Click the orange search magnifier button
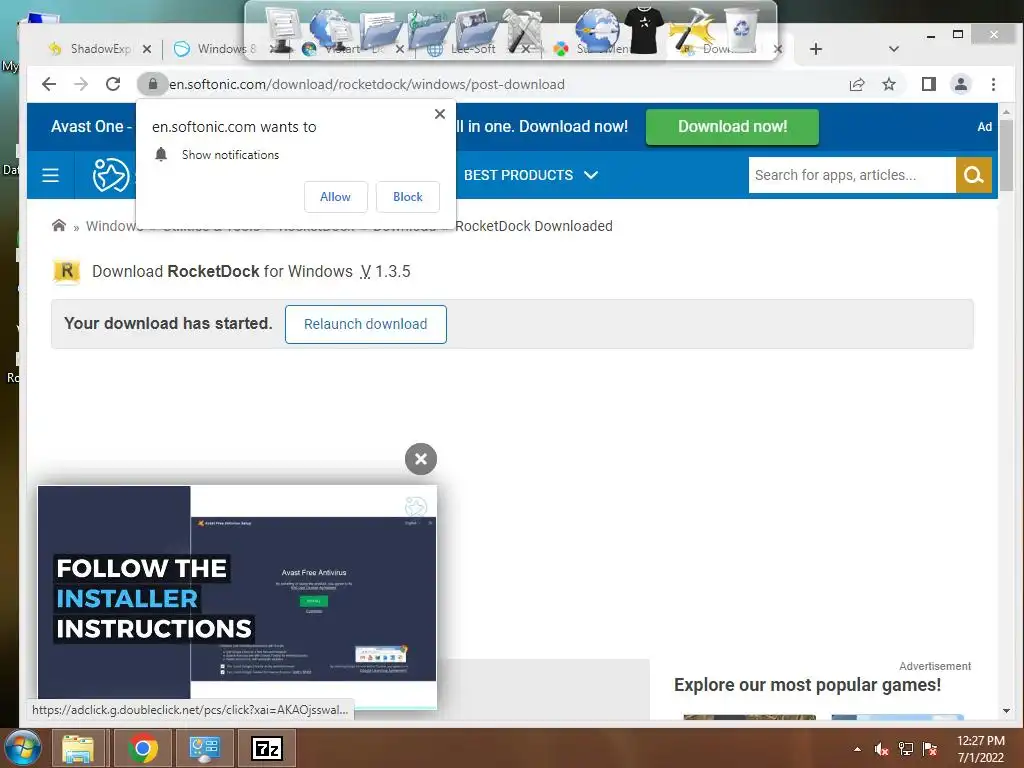Image resolution: width=1024 pixels, height=768 pixels. click(x=974, y=175)
